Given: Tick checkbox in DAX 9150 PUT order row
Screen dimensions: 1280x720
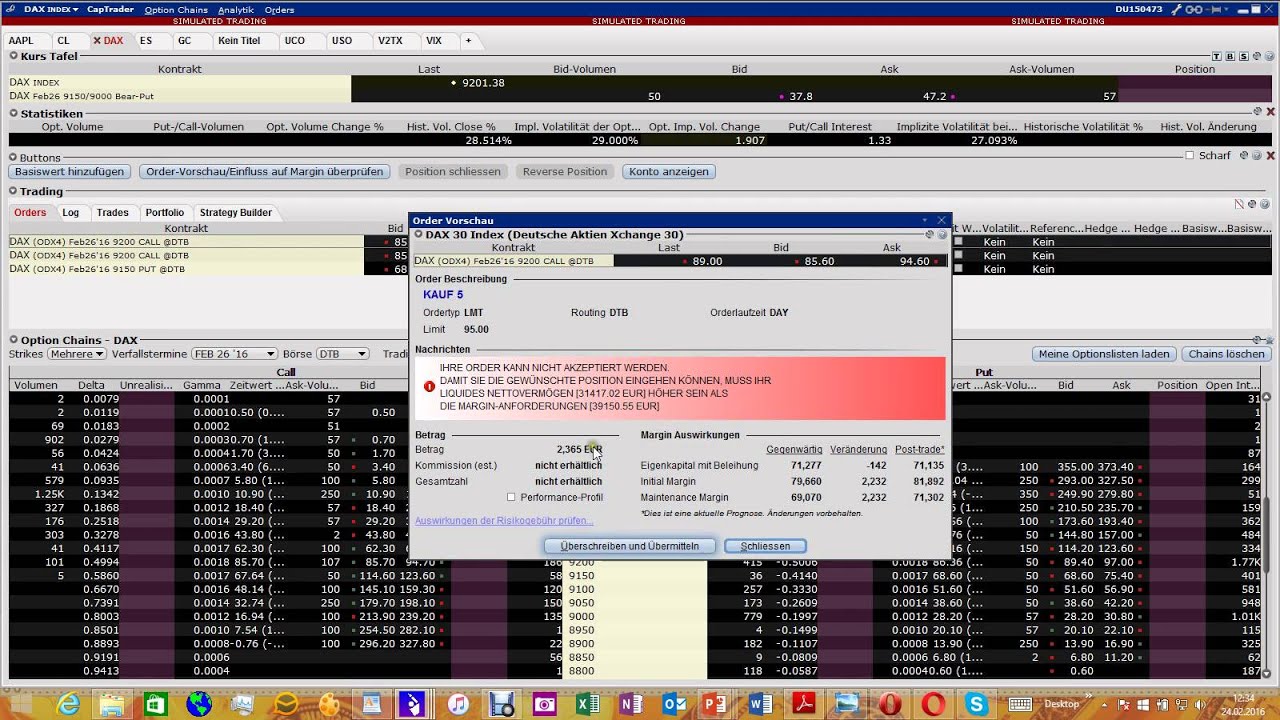Looking at the screenshot, I should click(958, 269).
